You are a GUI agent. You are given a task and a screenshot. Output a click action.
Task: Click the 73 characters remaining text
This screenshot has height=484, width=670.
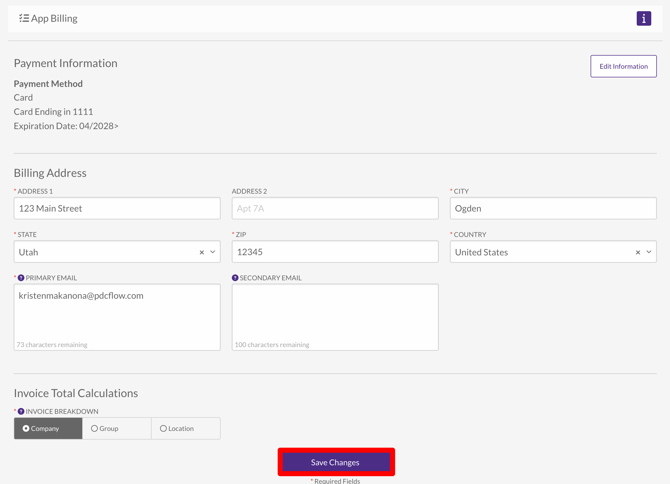[52, 345]
